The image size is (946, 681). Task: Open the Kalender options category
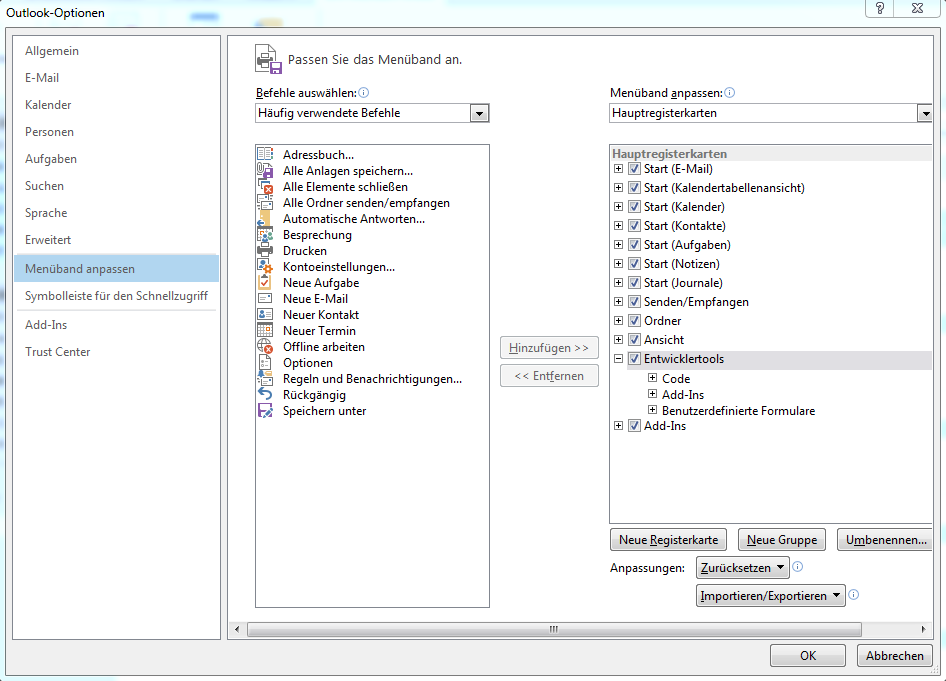(116, 105)
